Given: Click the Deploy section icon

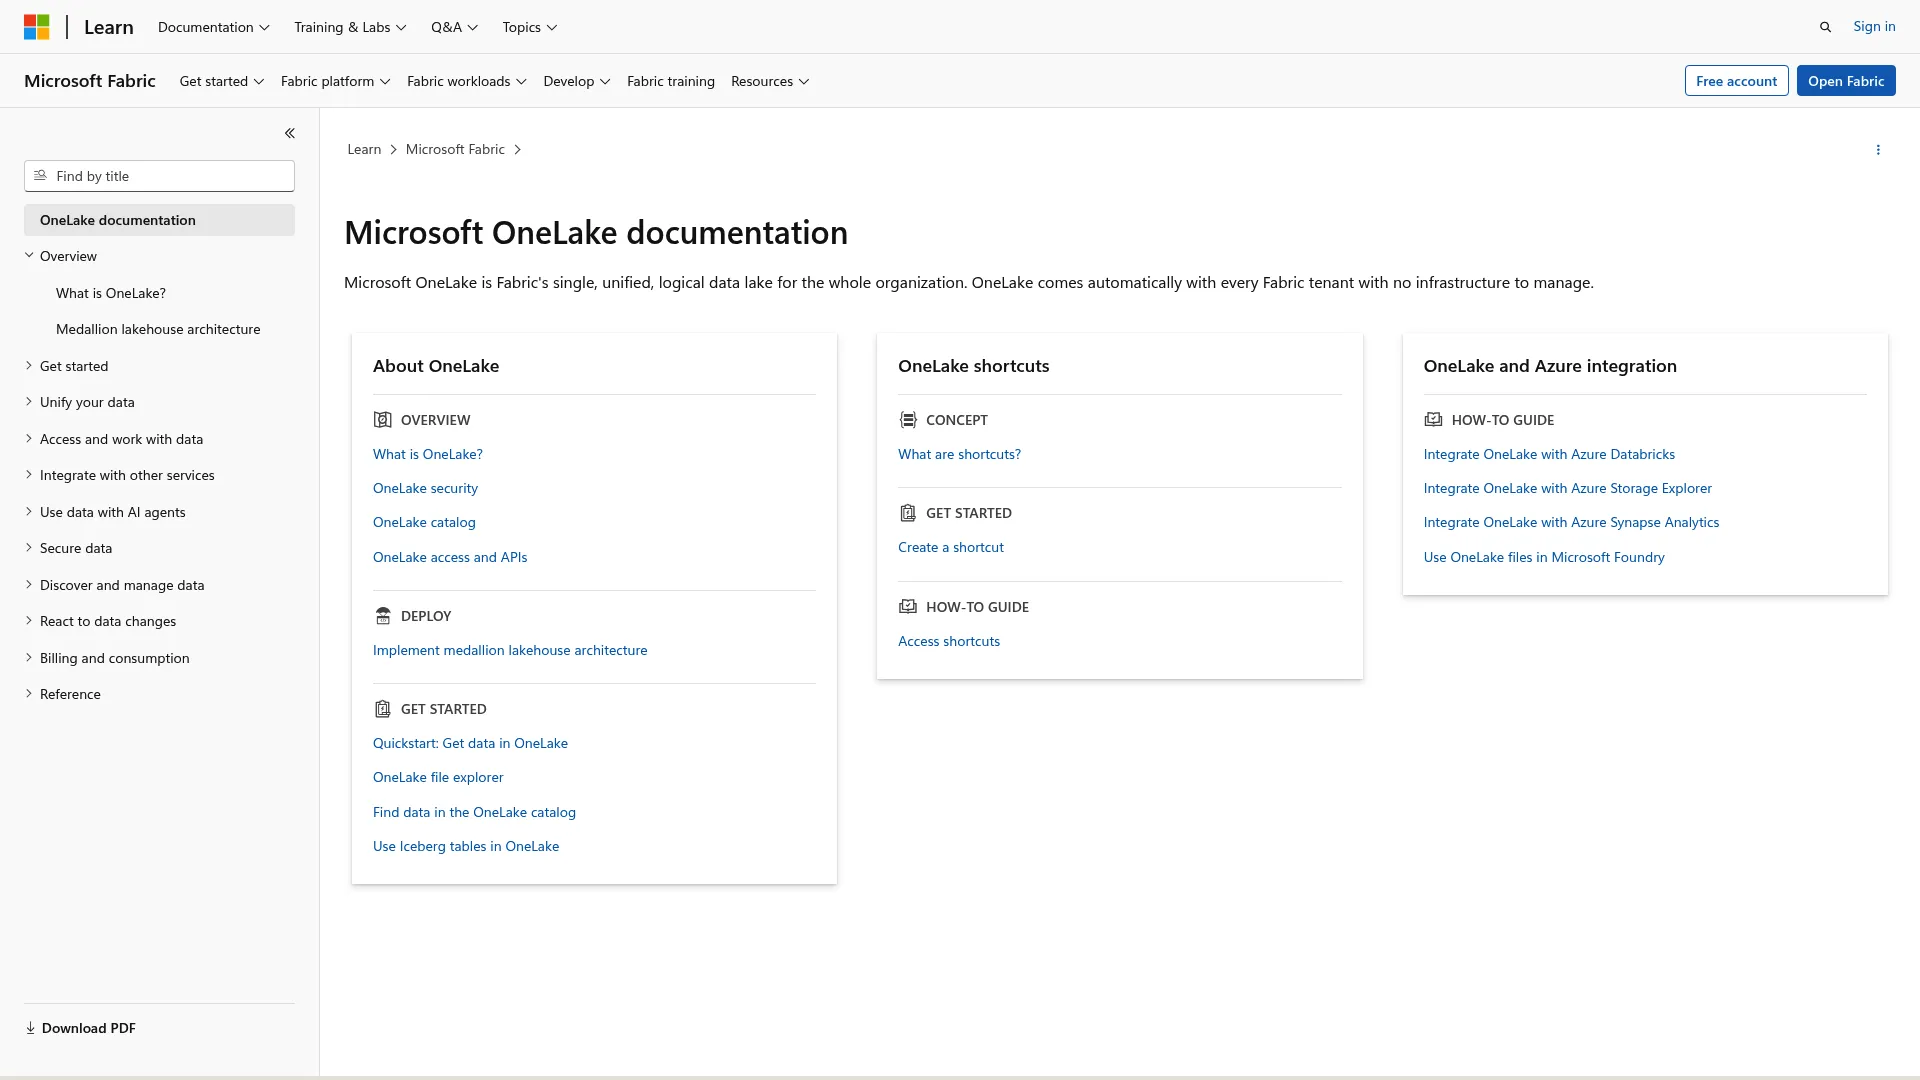Looking at the screenshot, I should [382, 616].
